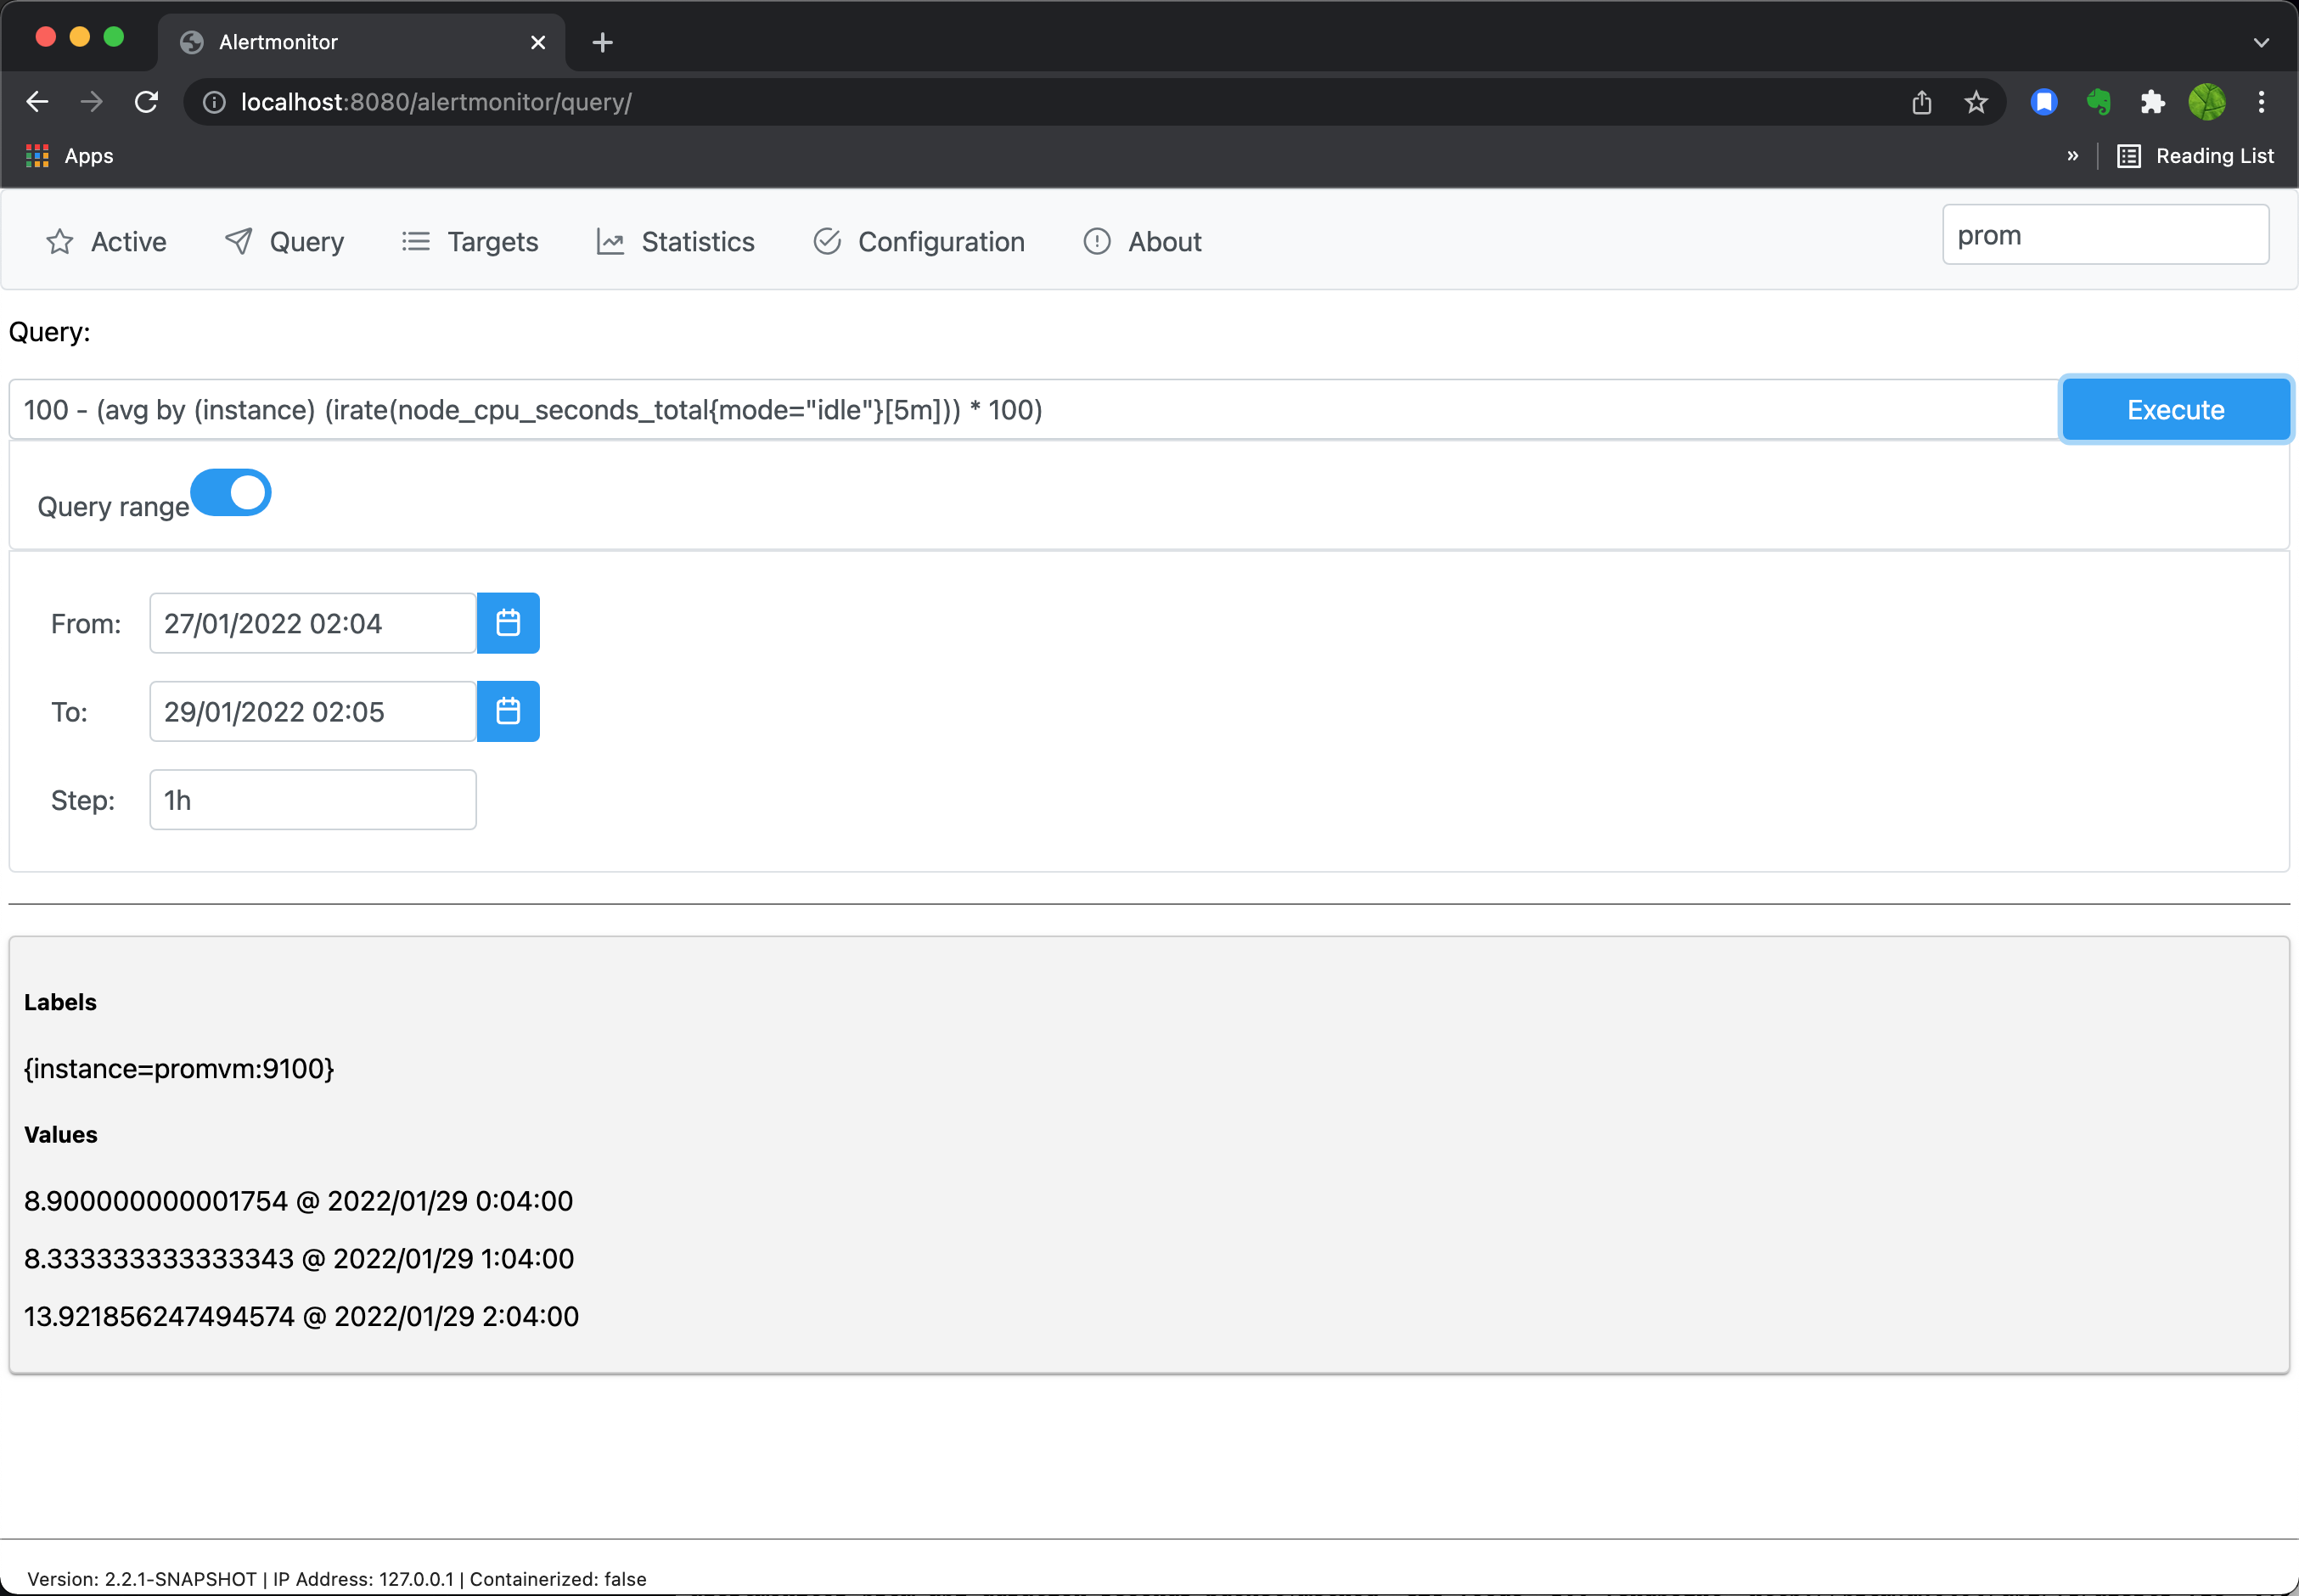Click the Execute button

coord(2175,408)
